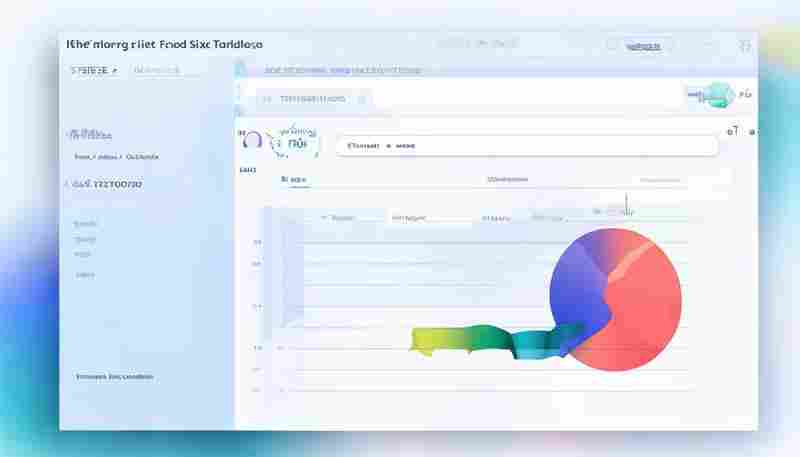Click the tag chip inside the top search bar

pyautogui.click(x=314, y=99)
